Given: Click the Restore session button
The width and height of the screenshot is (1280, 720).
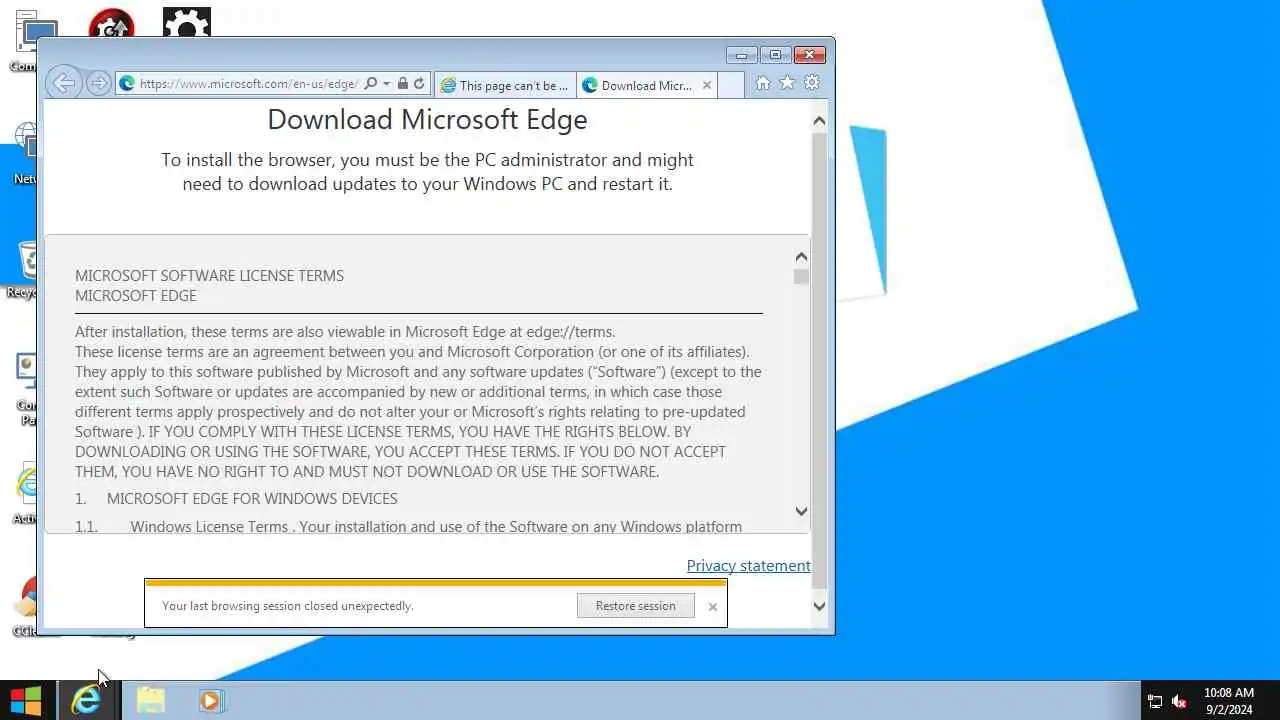Looking at the screenshot, I should tap(636, 606).
